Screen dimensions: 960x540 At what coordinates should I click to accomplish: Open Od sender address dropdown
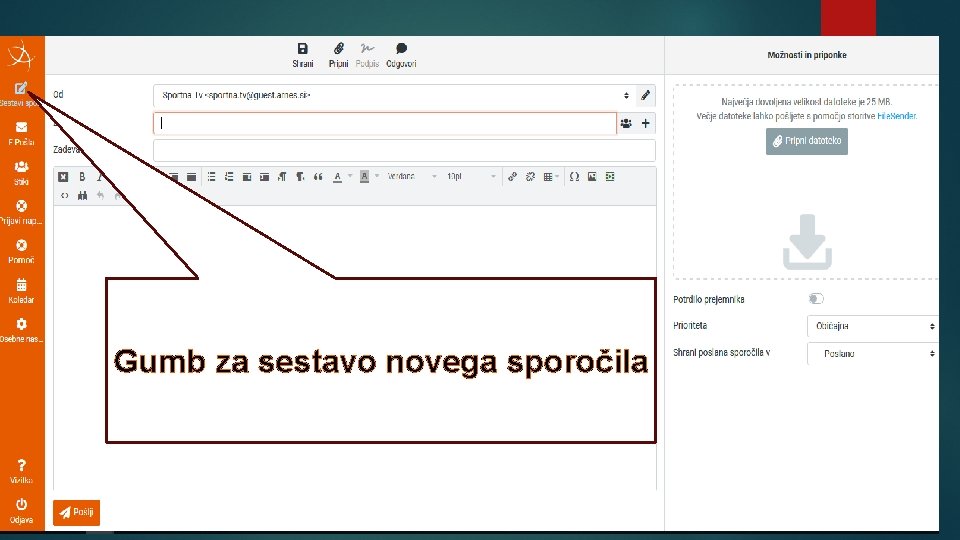[394, 96]
